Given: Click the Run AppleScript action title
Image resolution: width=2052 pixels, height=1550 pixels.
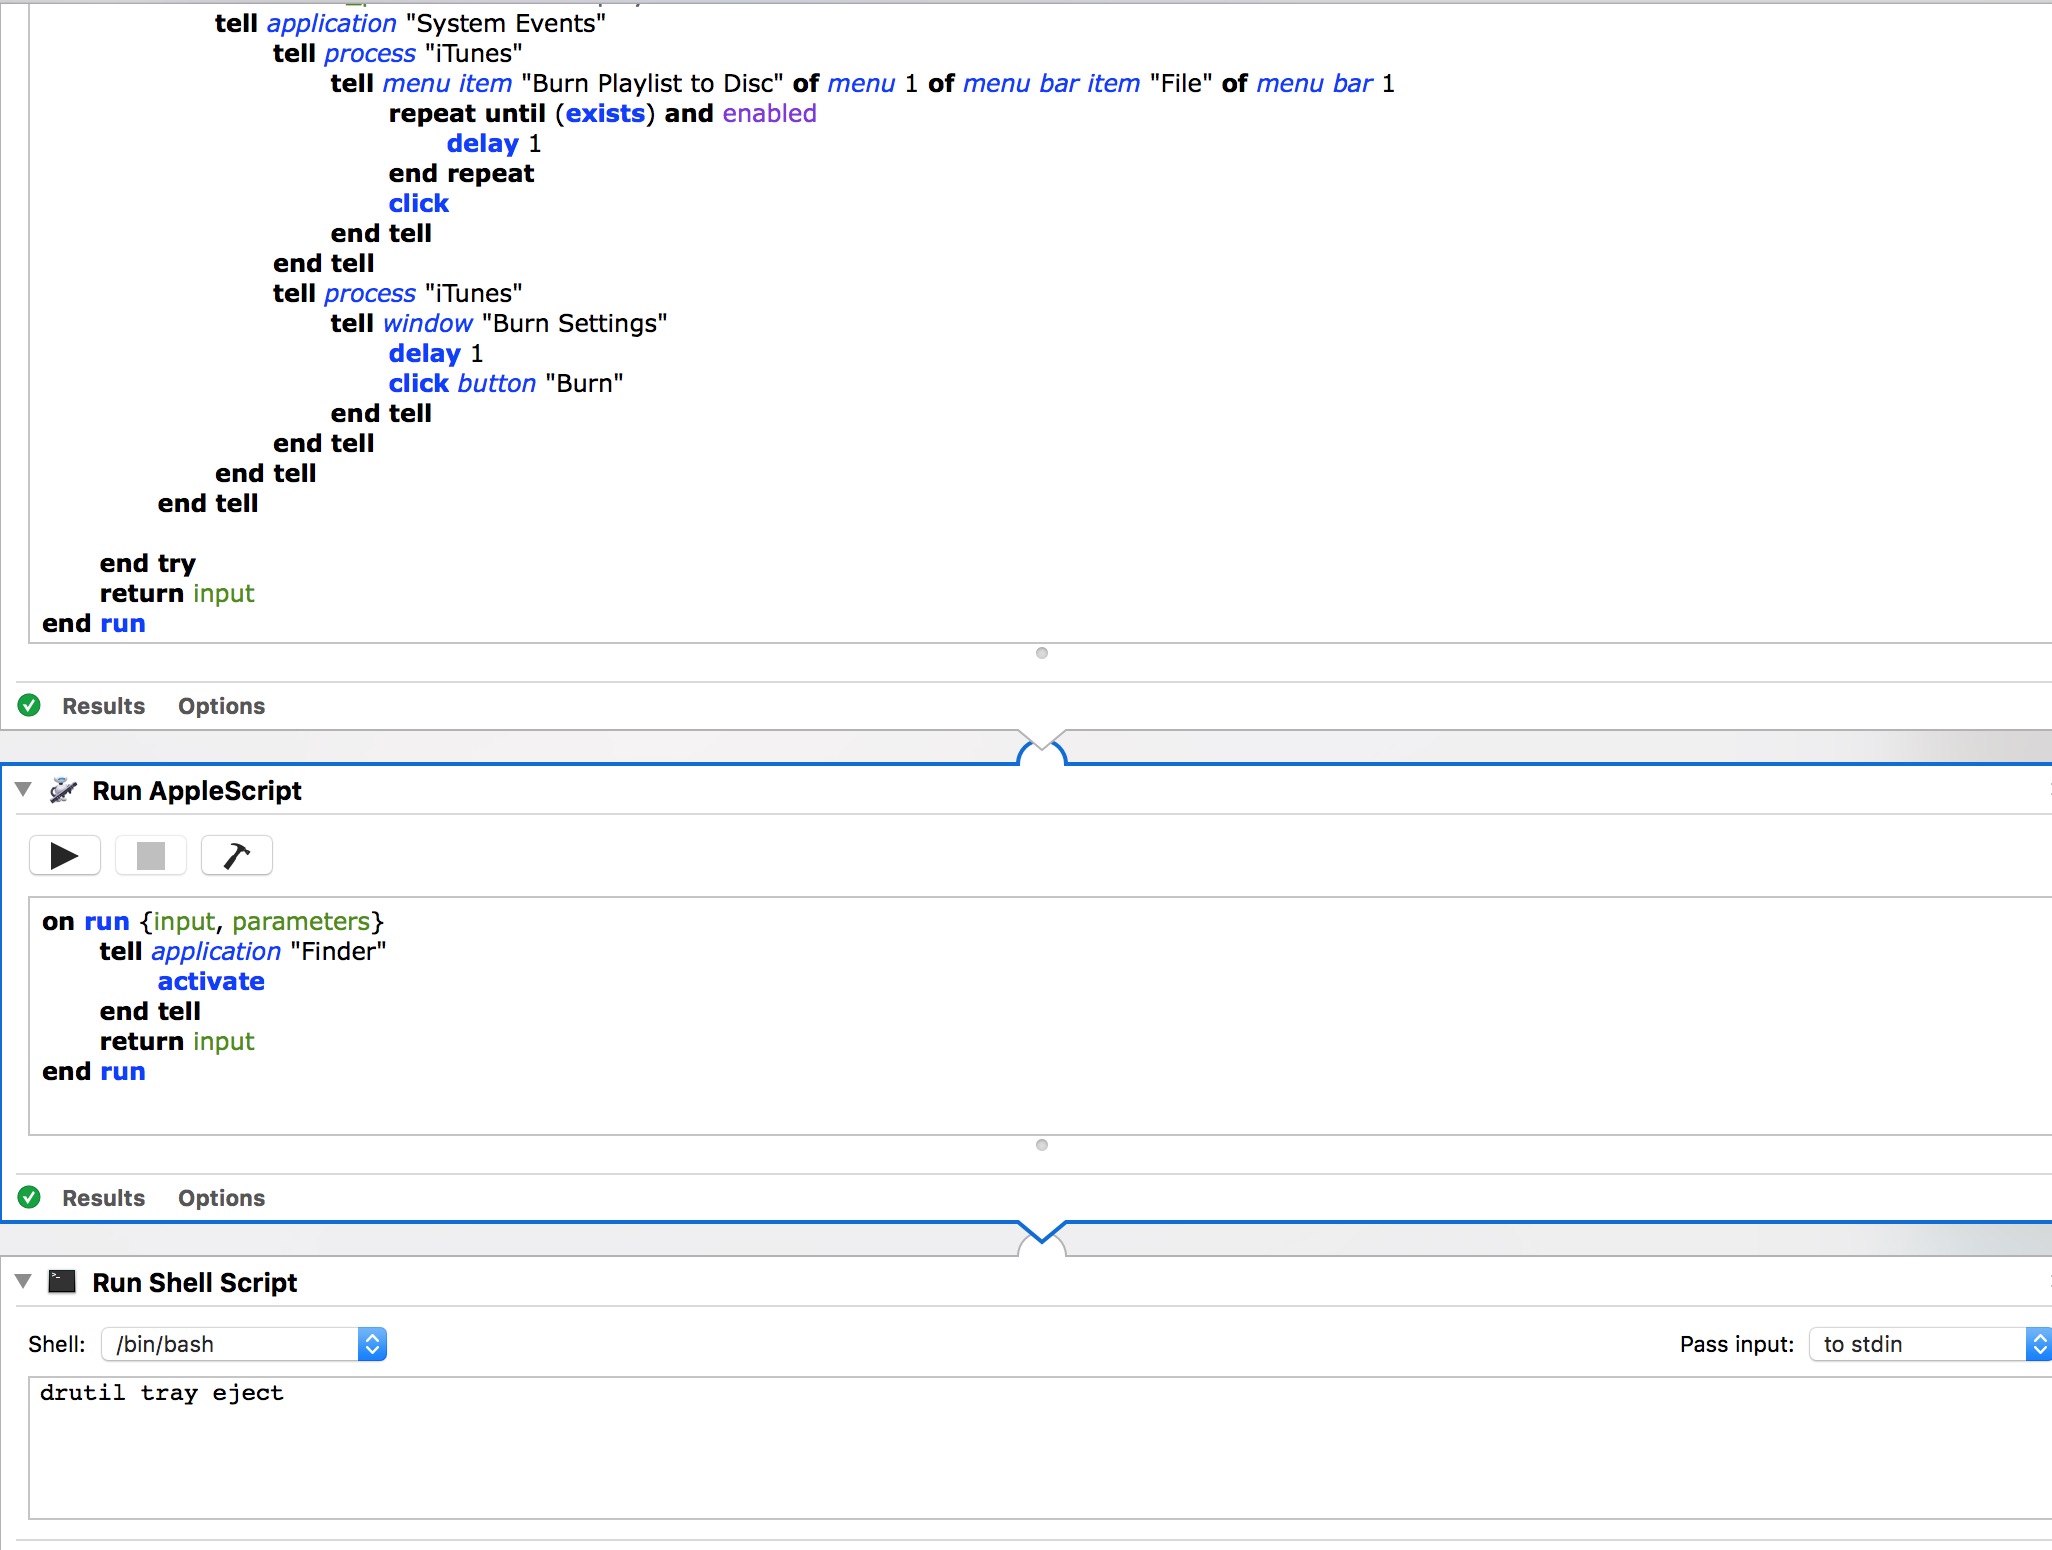Looking at the screenshot, I should [197, 791].
